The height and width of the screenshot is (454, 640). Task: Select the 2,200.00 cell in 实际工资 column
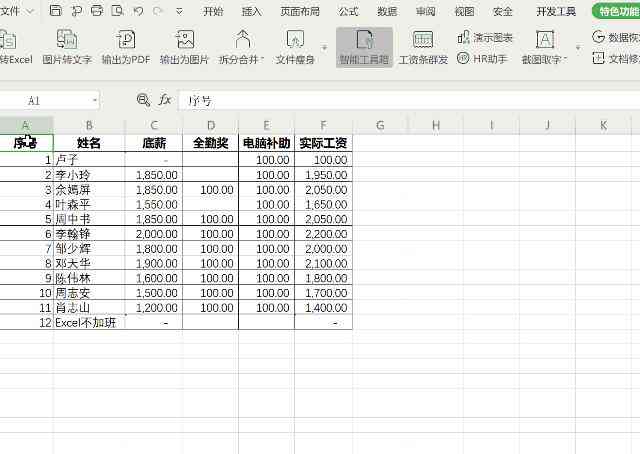(x=323, y=234)
